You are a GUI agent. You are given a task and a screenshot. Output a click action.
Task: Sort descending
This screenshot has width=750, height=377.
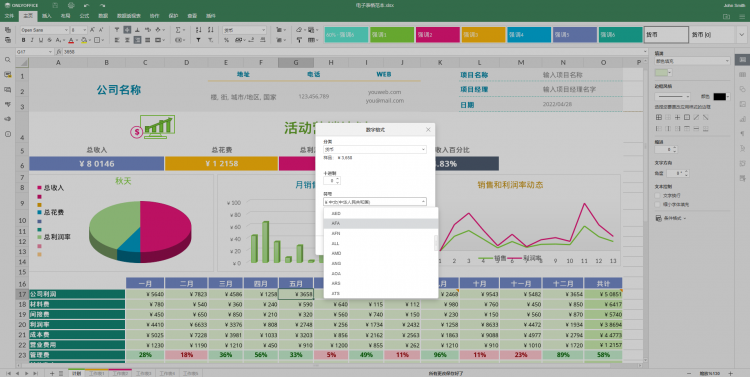pos(210,30)
